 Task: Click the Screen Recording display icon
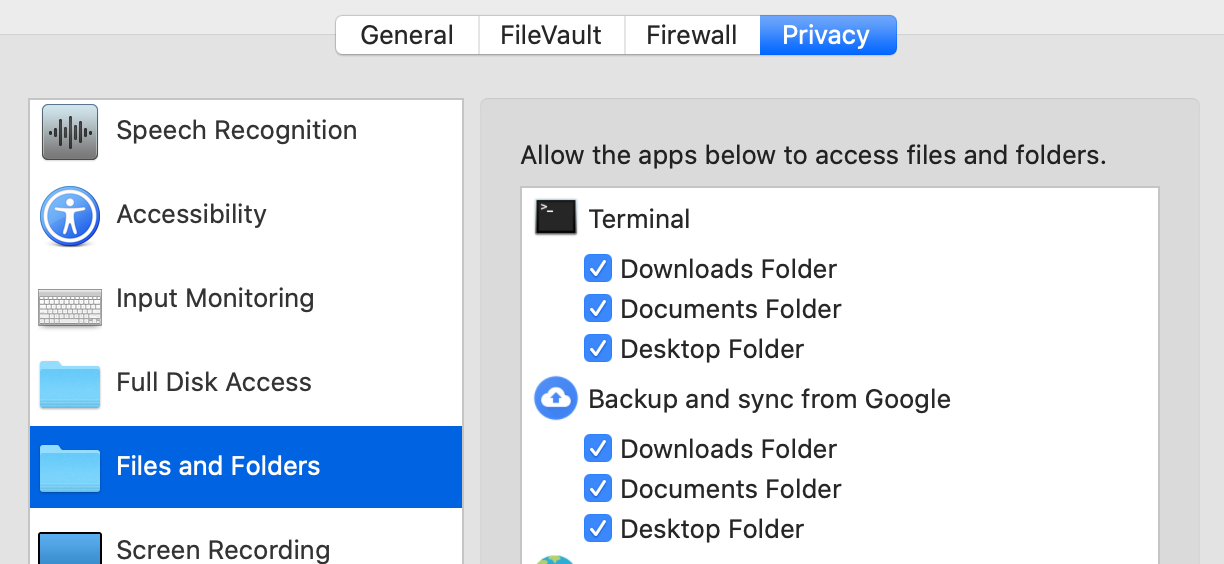tap(70, 548)
